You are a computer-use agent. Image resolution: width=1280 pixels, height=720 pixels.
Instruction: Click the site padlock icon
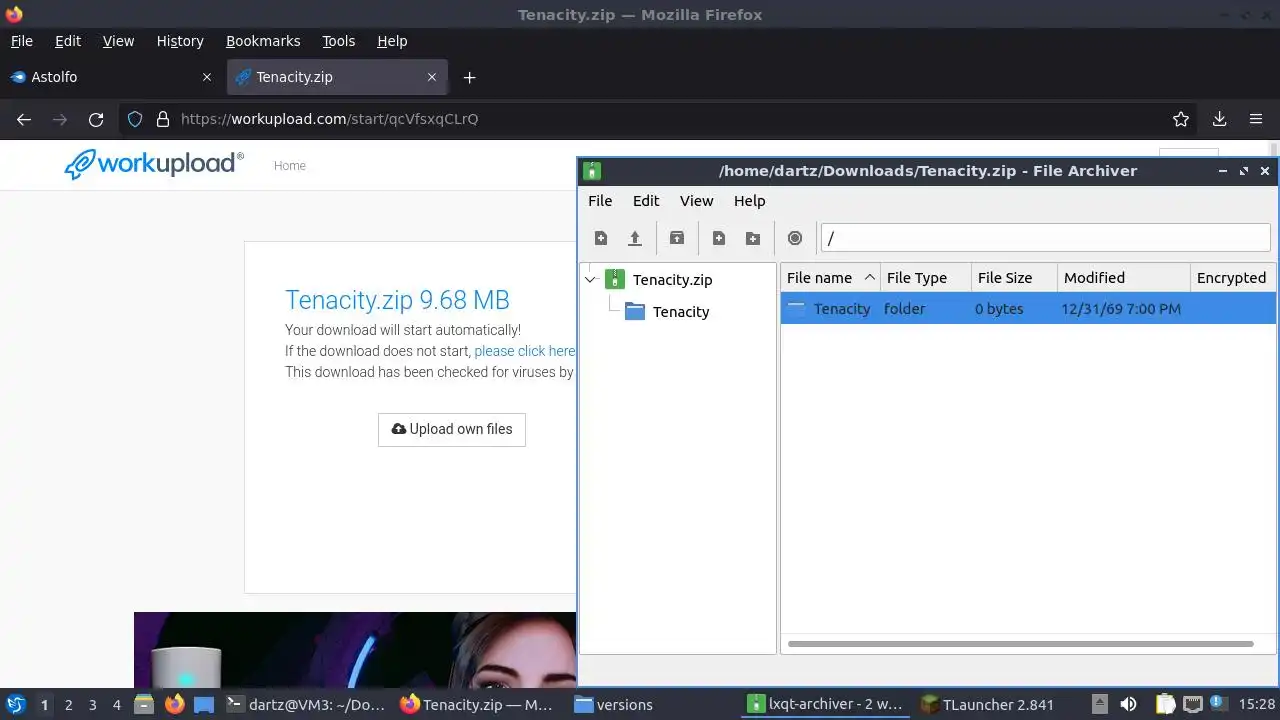pyautogui.click(x=163, y=119)
